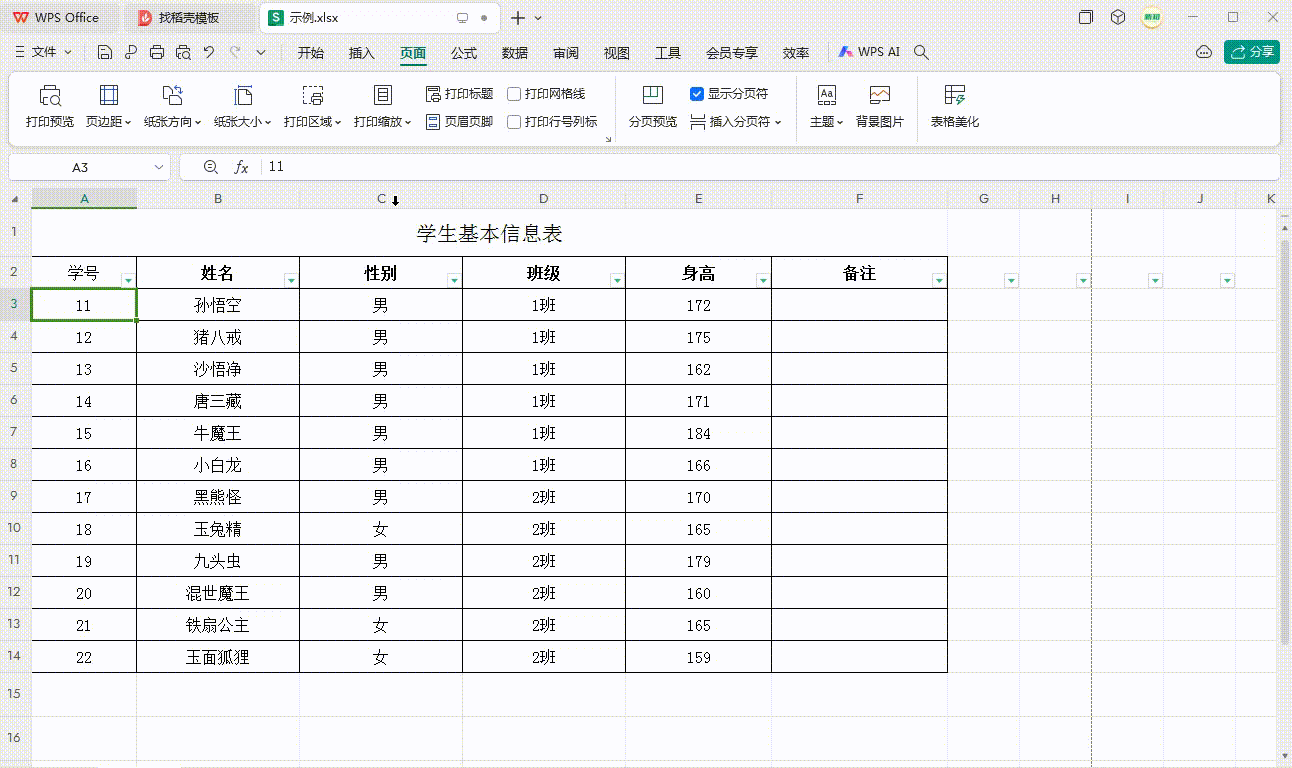
Task: Select cell containing 混世魔王
Action: click(x=218, y=593)
